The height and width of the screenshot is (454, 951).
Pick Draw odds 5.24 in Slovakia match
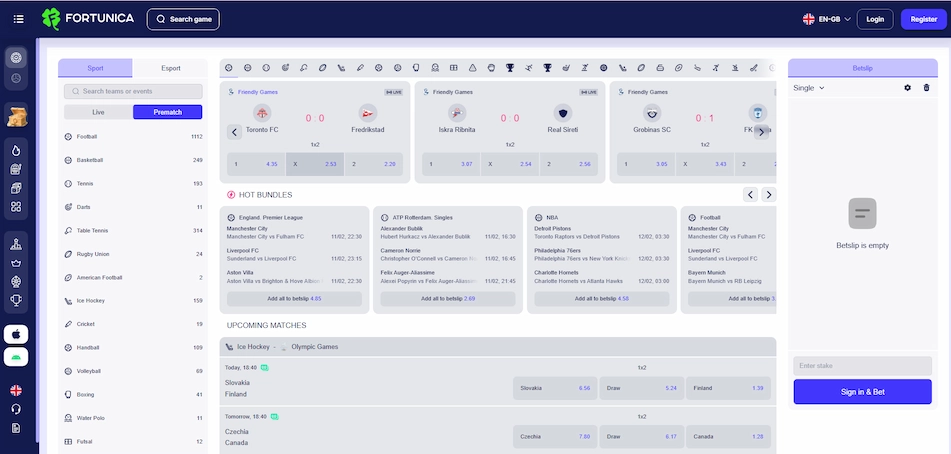coord(642,388)
